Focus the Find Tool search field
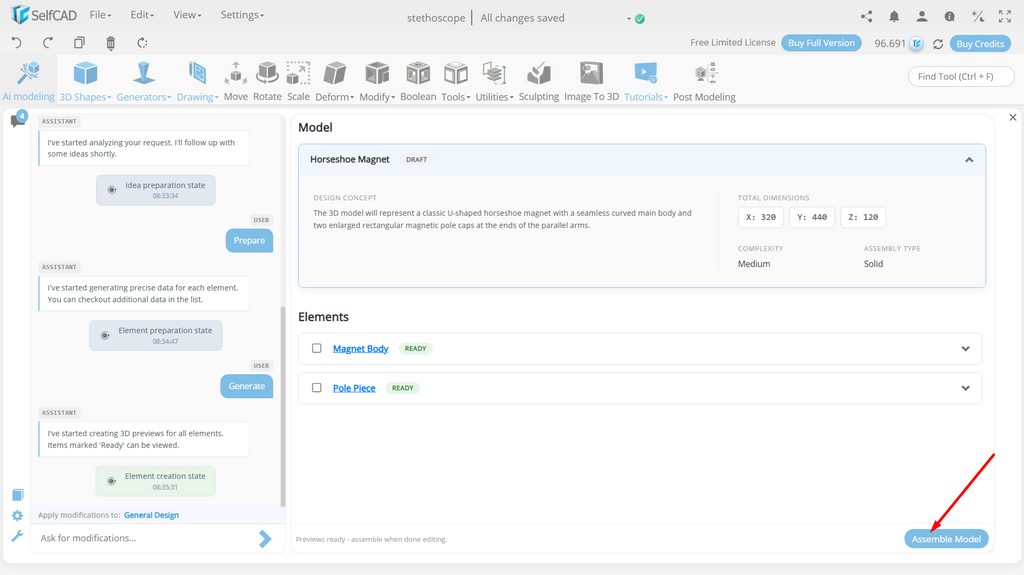Image resolution: width=1024 pixels, height=575 pixels. [961, 76]
